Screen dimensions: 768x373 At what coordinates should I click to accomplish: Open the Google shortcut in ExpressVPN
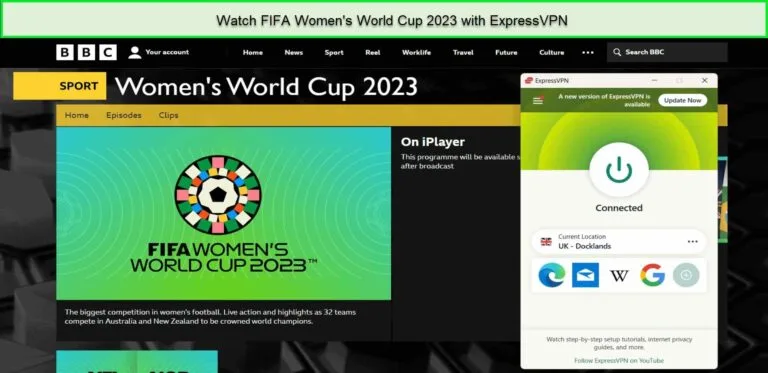652,275
